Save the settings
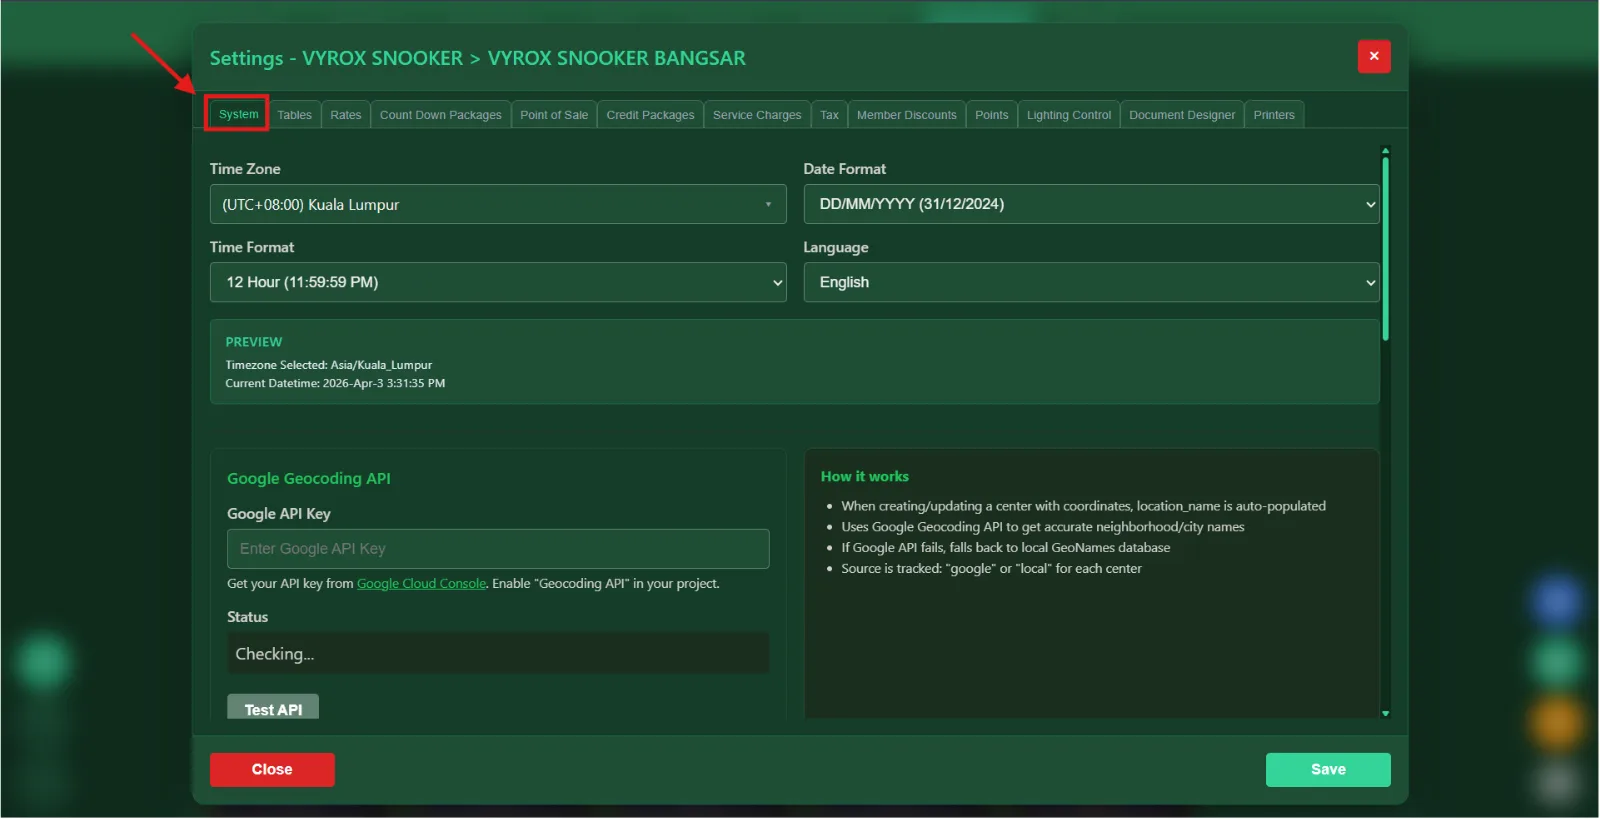The image size is (1600, 819). 1328,770
